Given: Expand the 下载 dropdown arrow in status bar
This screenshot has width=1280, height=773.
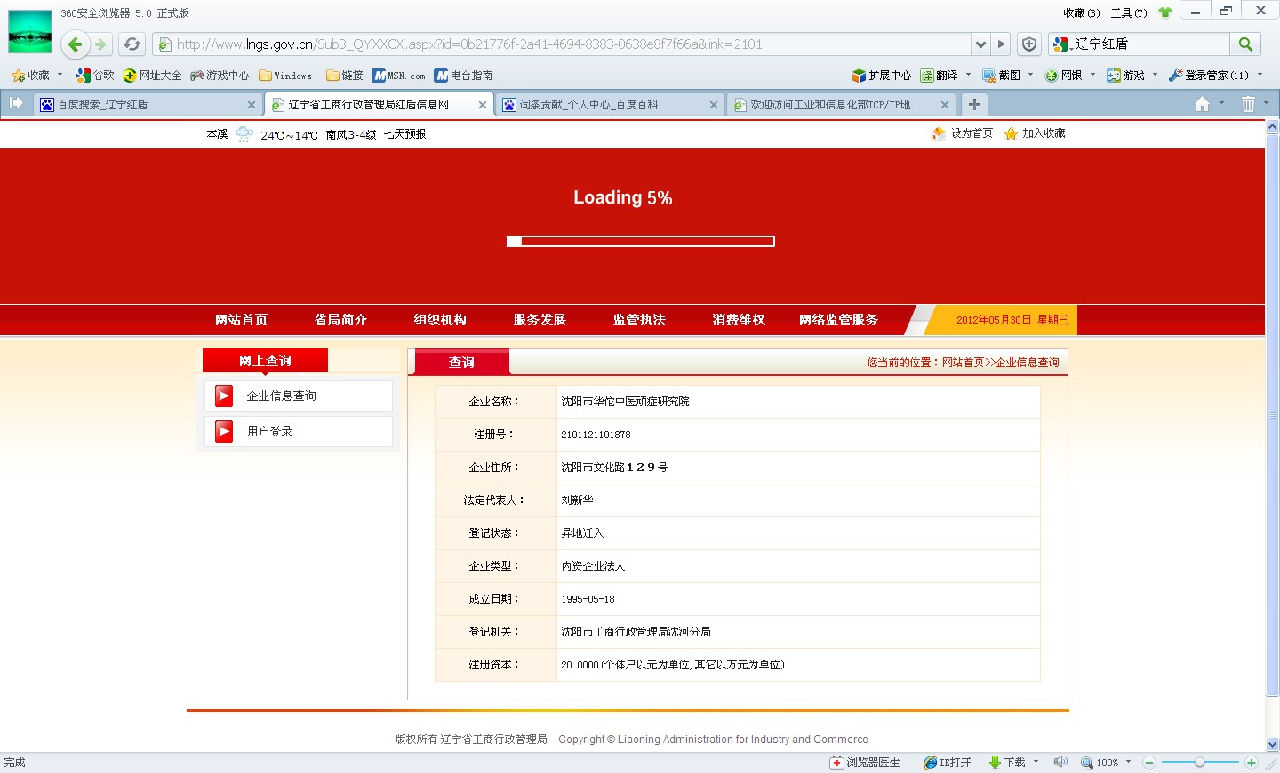Looking at the screenshot, I should 1035,762.
